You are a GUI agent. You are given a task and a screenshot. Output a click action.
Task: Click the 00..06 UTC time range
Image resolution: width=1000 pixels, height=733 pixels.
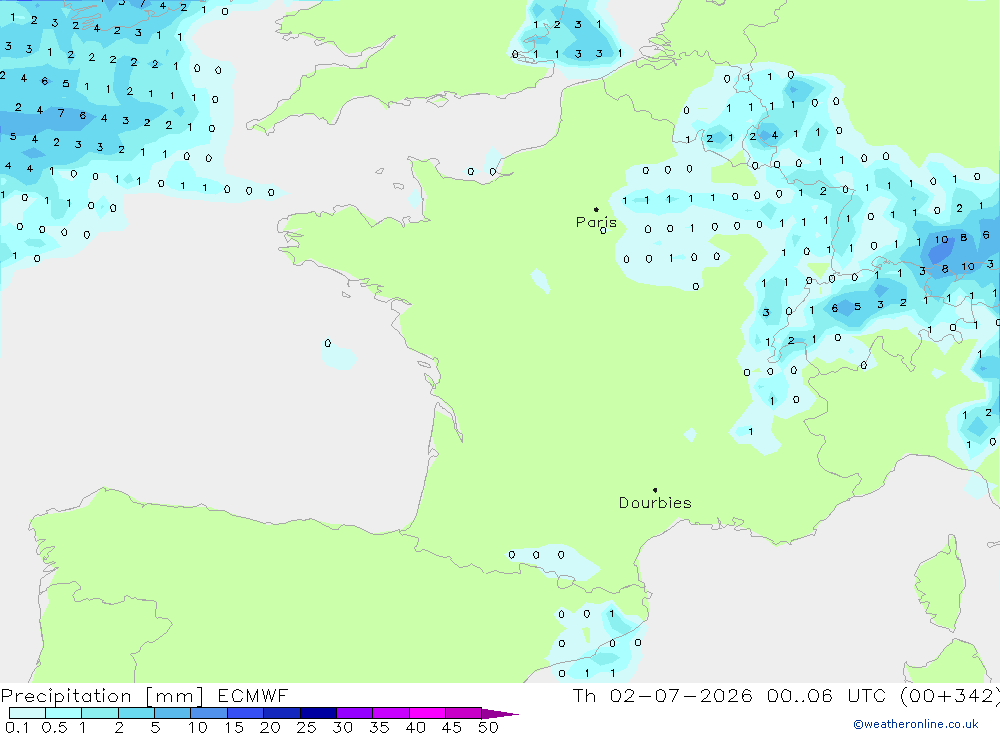[827, 695]
